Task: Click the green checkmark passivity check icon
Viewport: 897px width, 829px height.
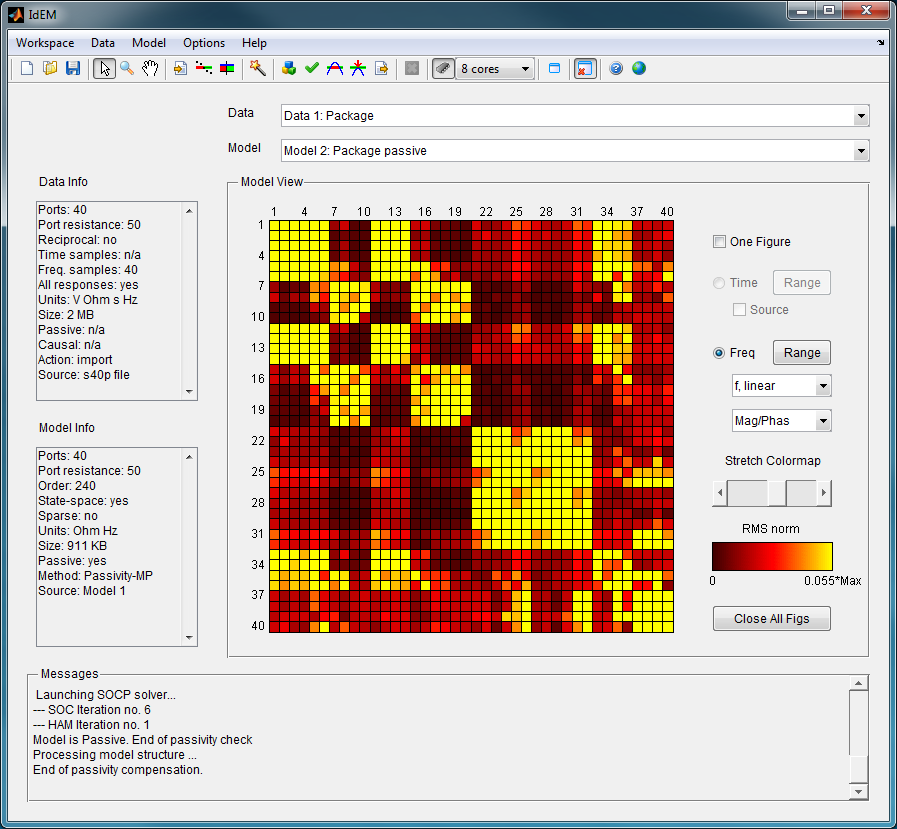Action: tap(312, 69)
